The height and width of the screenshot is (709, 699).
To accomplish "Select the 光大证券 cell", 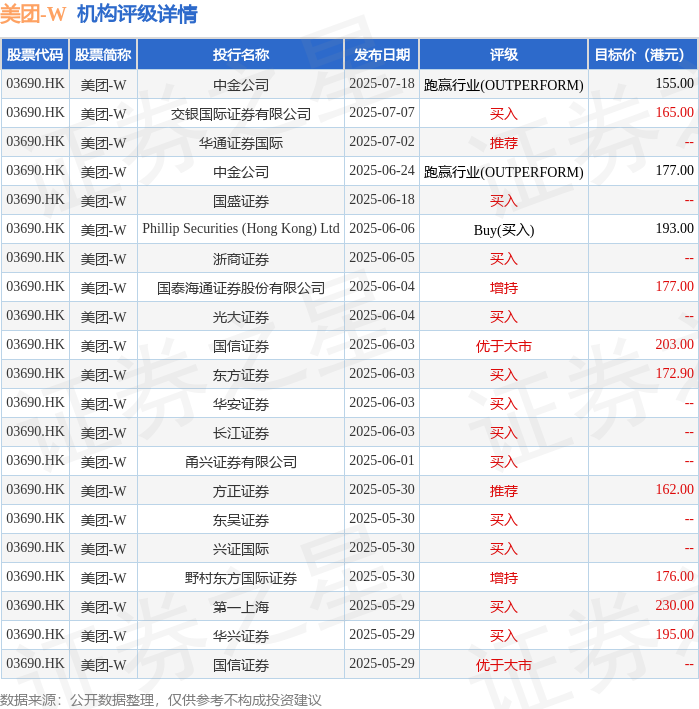I will (x=241, y=317).
